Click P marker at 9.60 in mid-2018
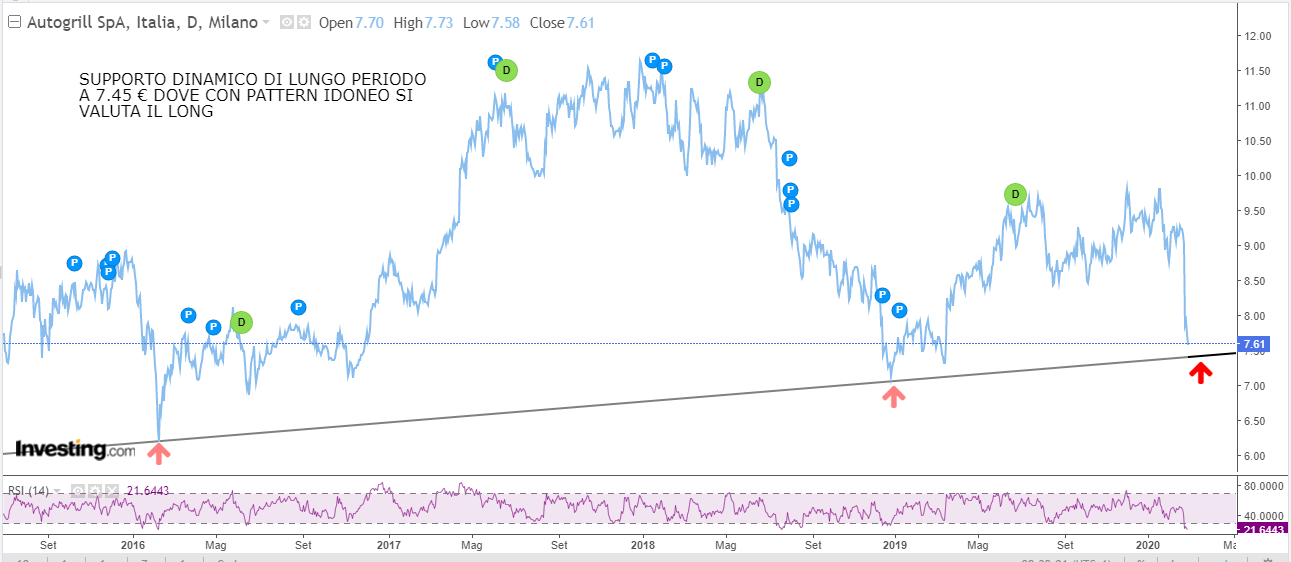 [x=791, y=204]
